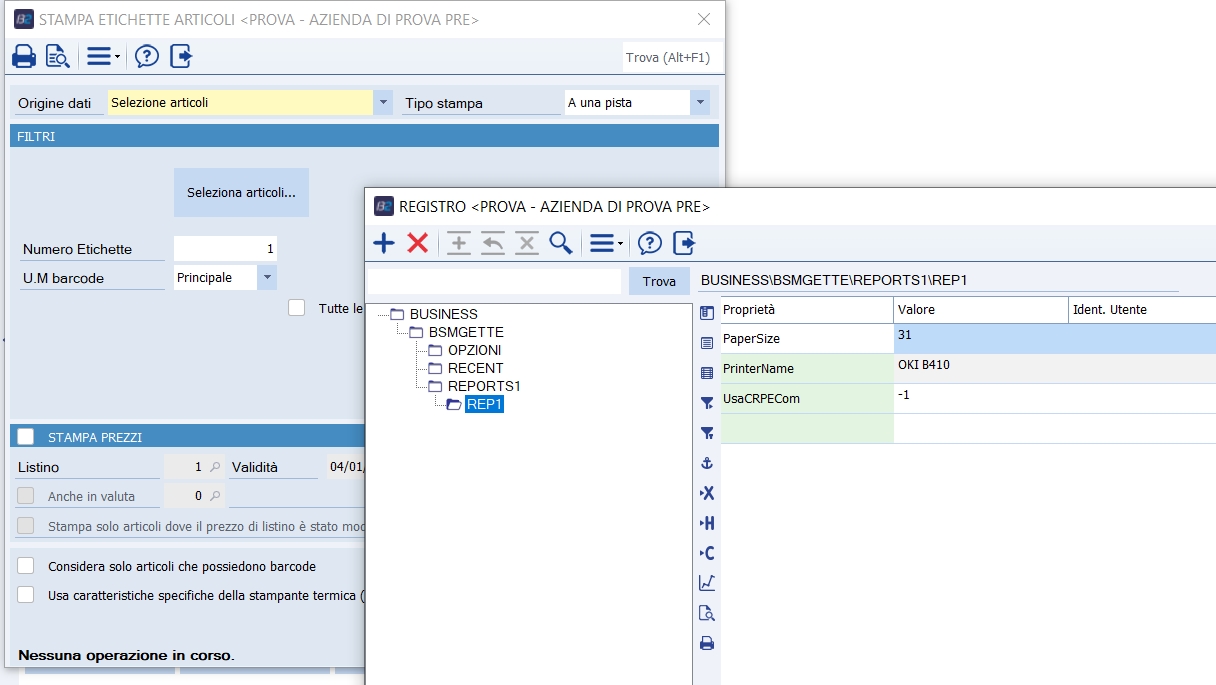Enable Usa caratteristiche specifiche della stampante termica

click(26, 595)
